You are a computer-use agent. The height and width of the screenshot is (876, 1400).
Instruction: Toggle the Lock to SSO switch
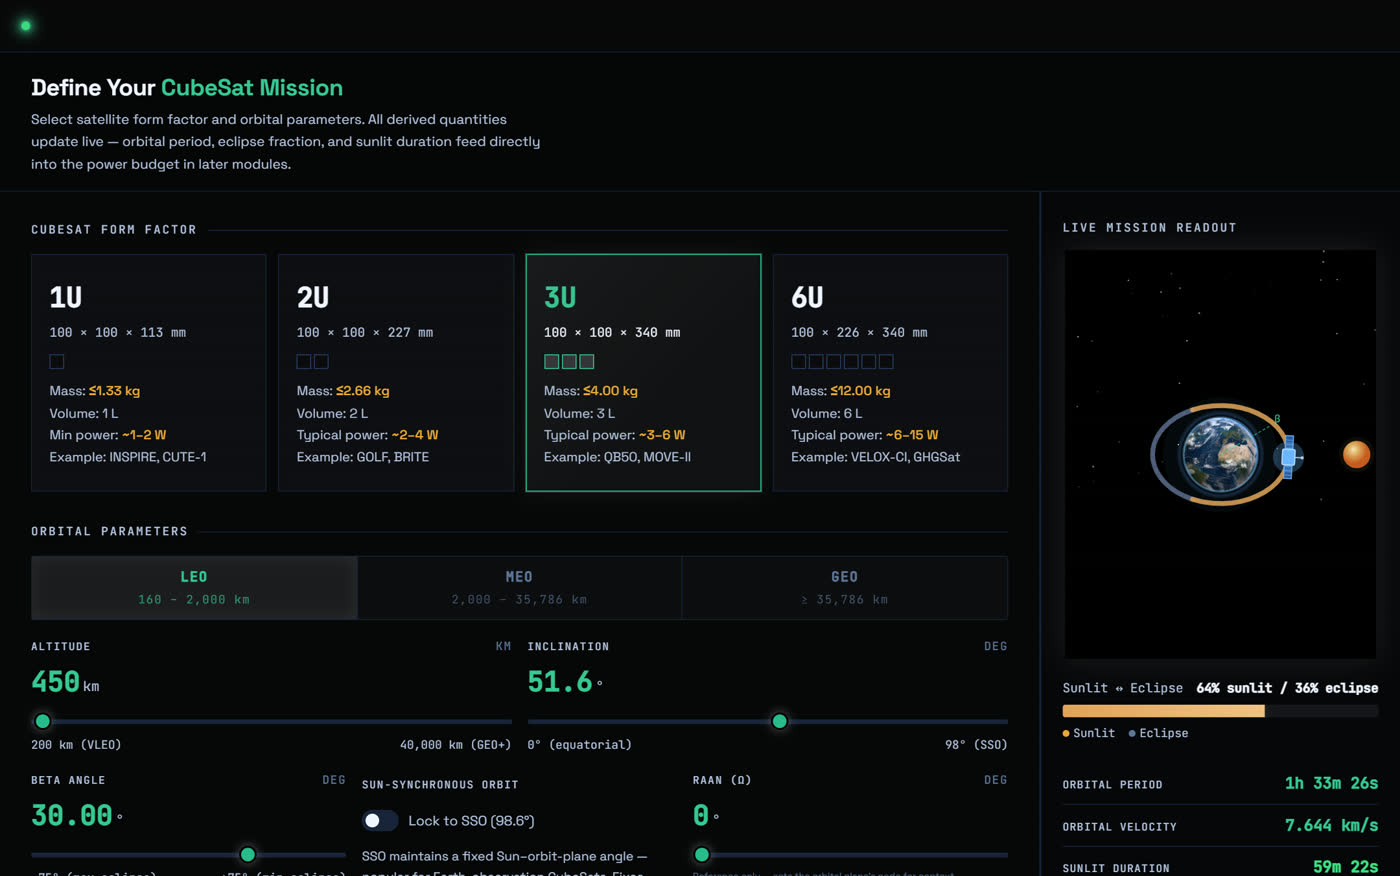coord(379,820)
